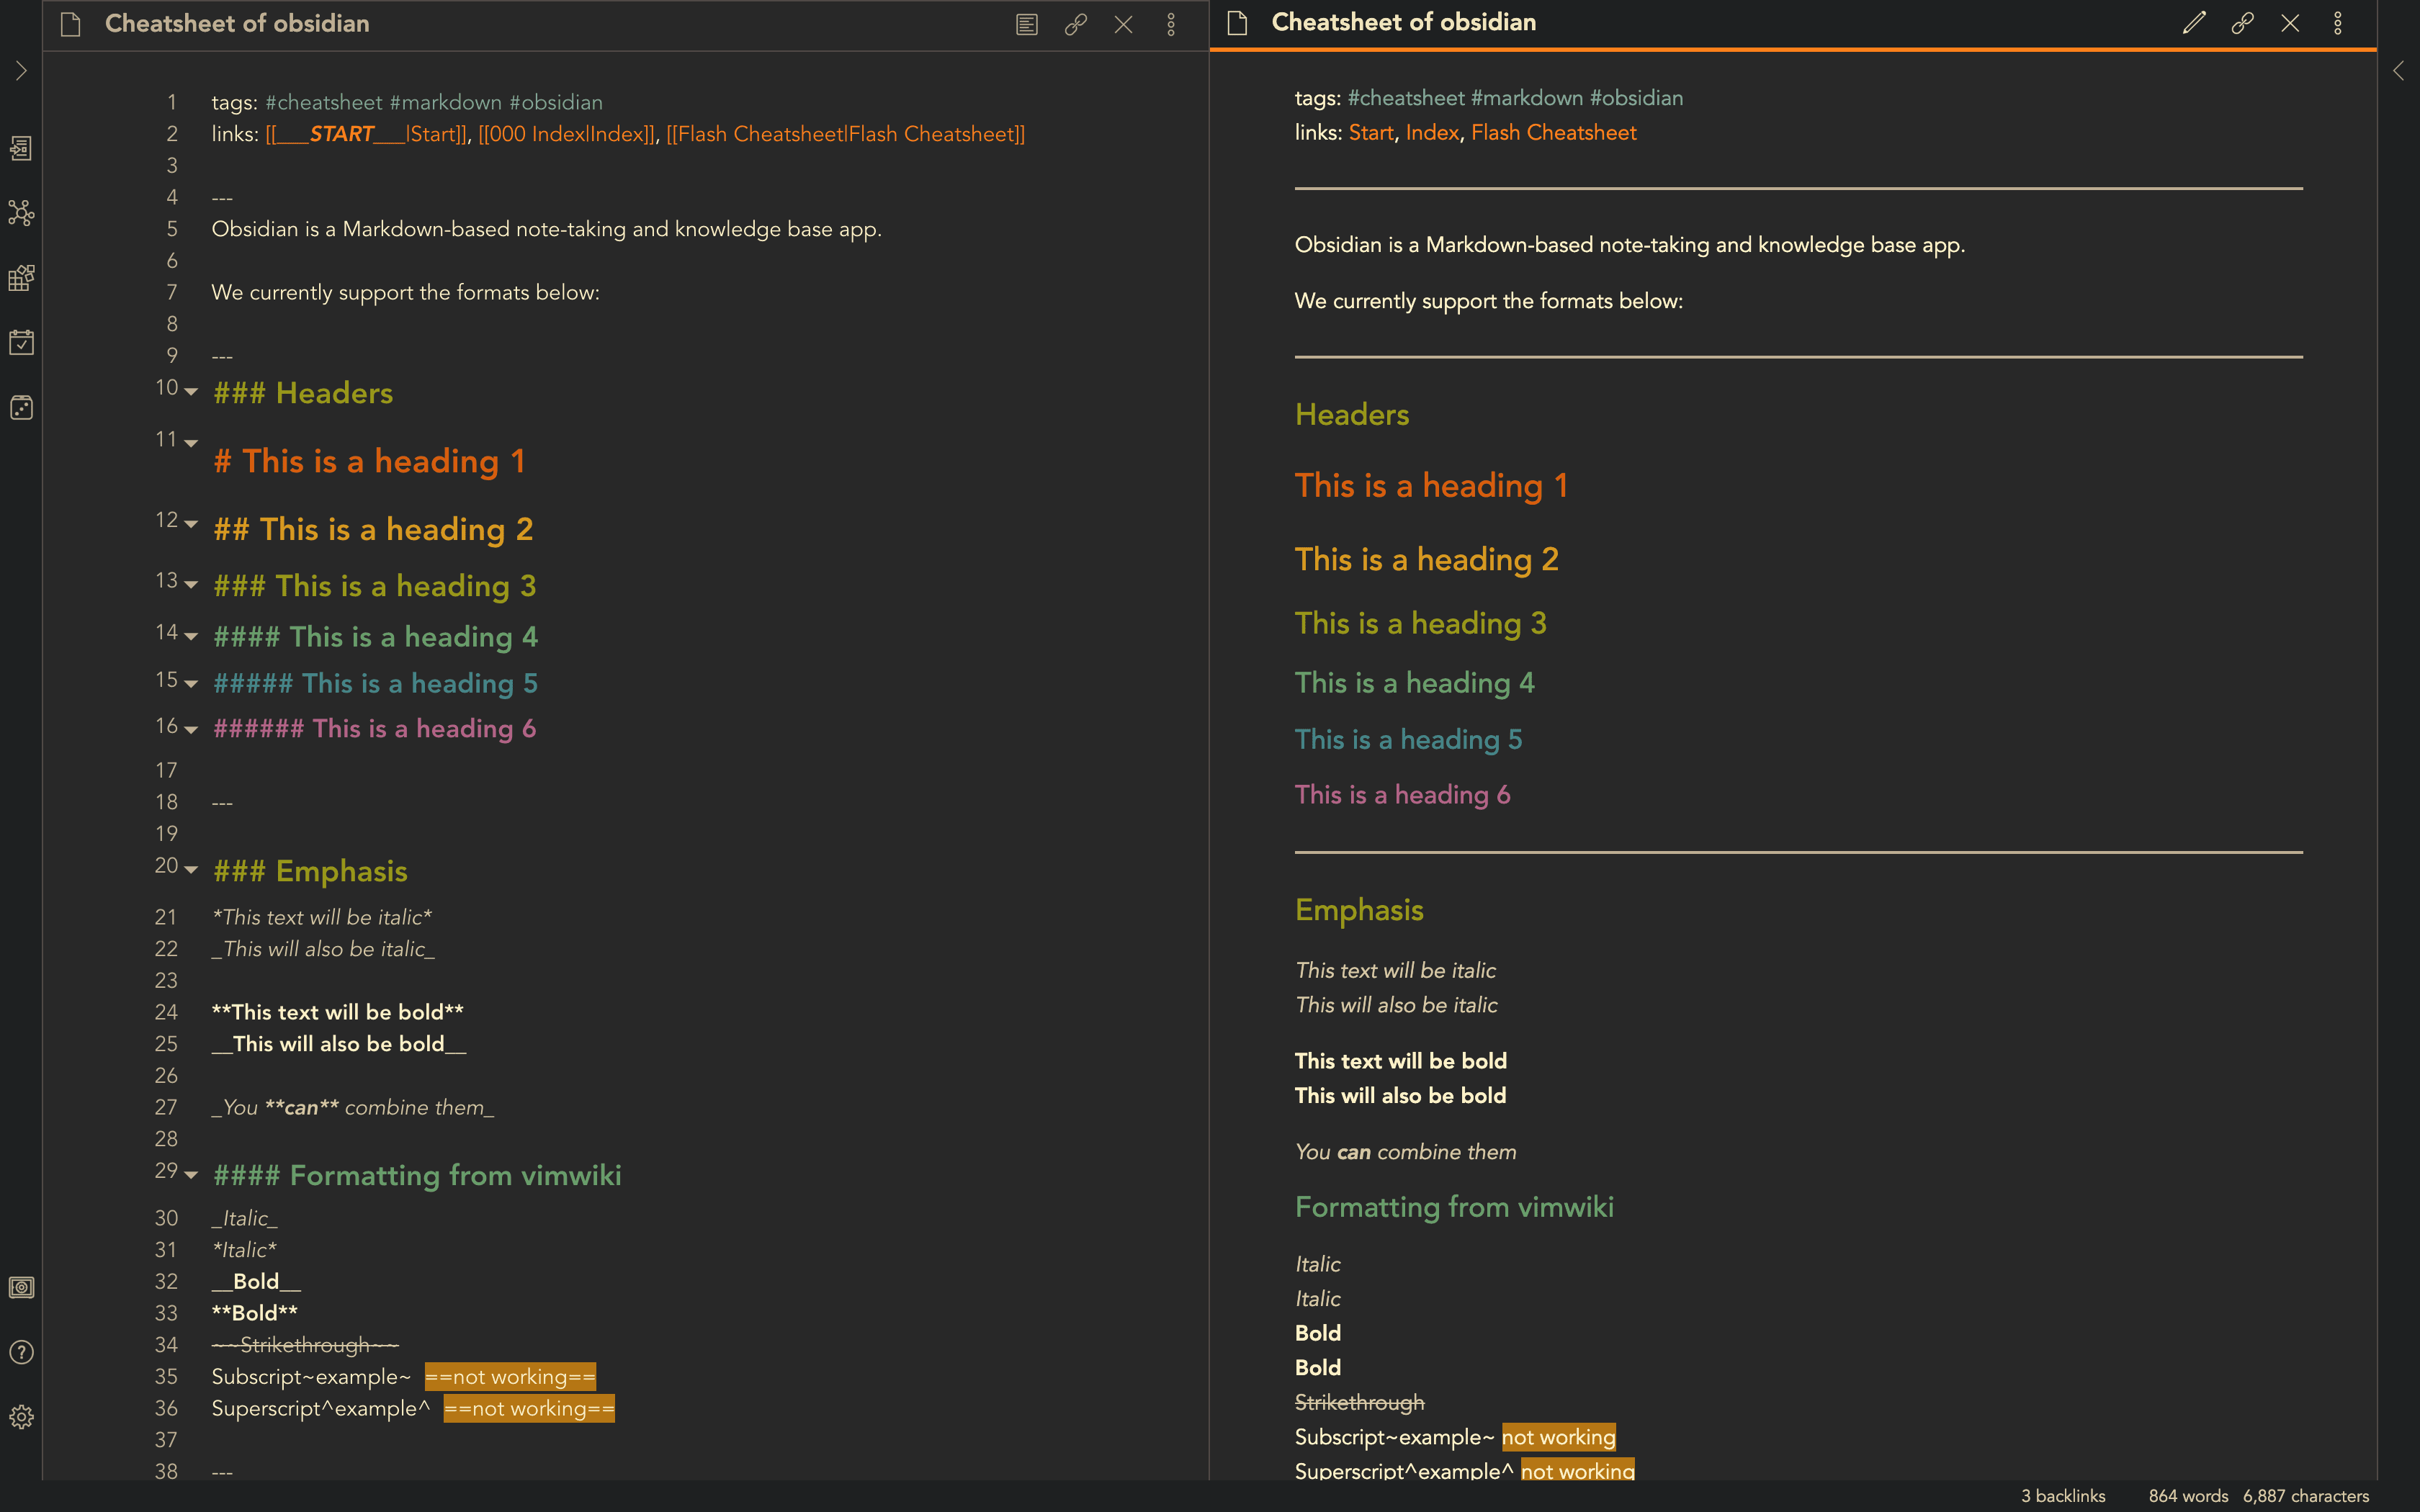Open the graph view
The width and height of the screenshot is (2420, 1512).
click(21, 212)
